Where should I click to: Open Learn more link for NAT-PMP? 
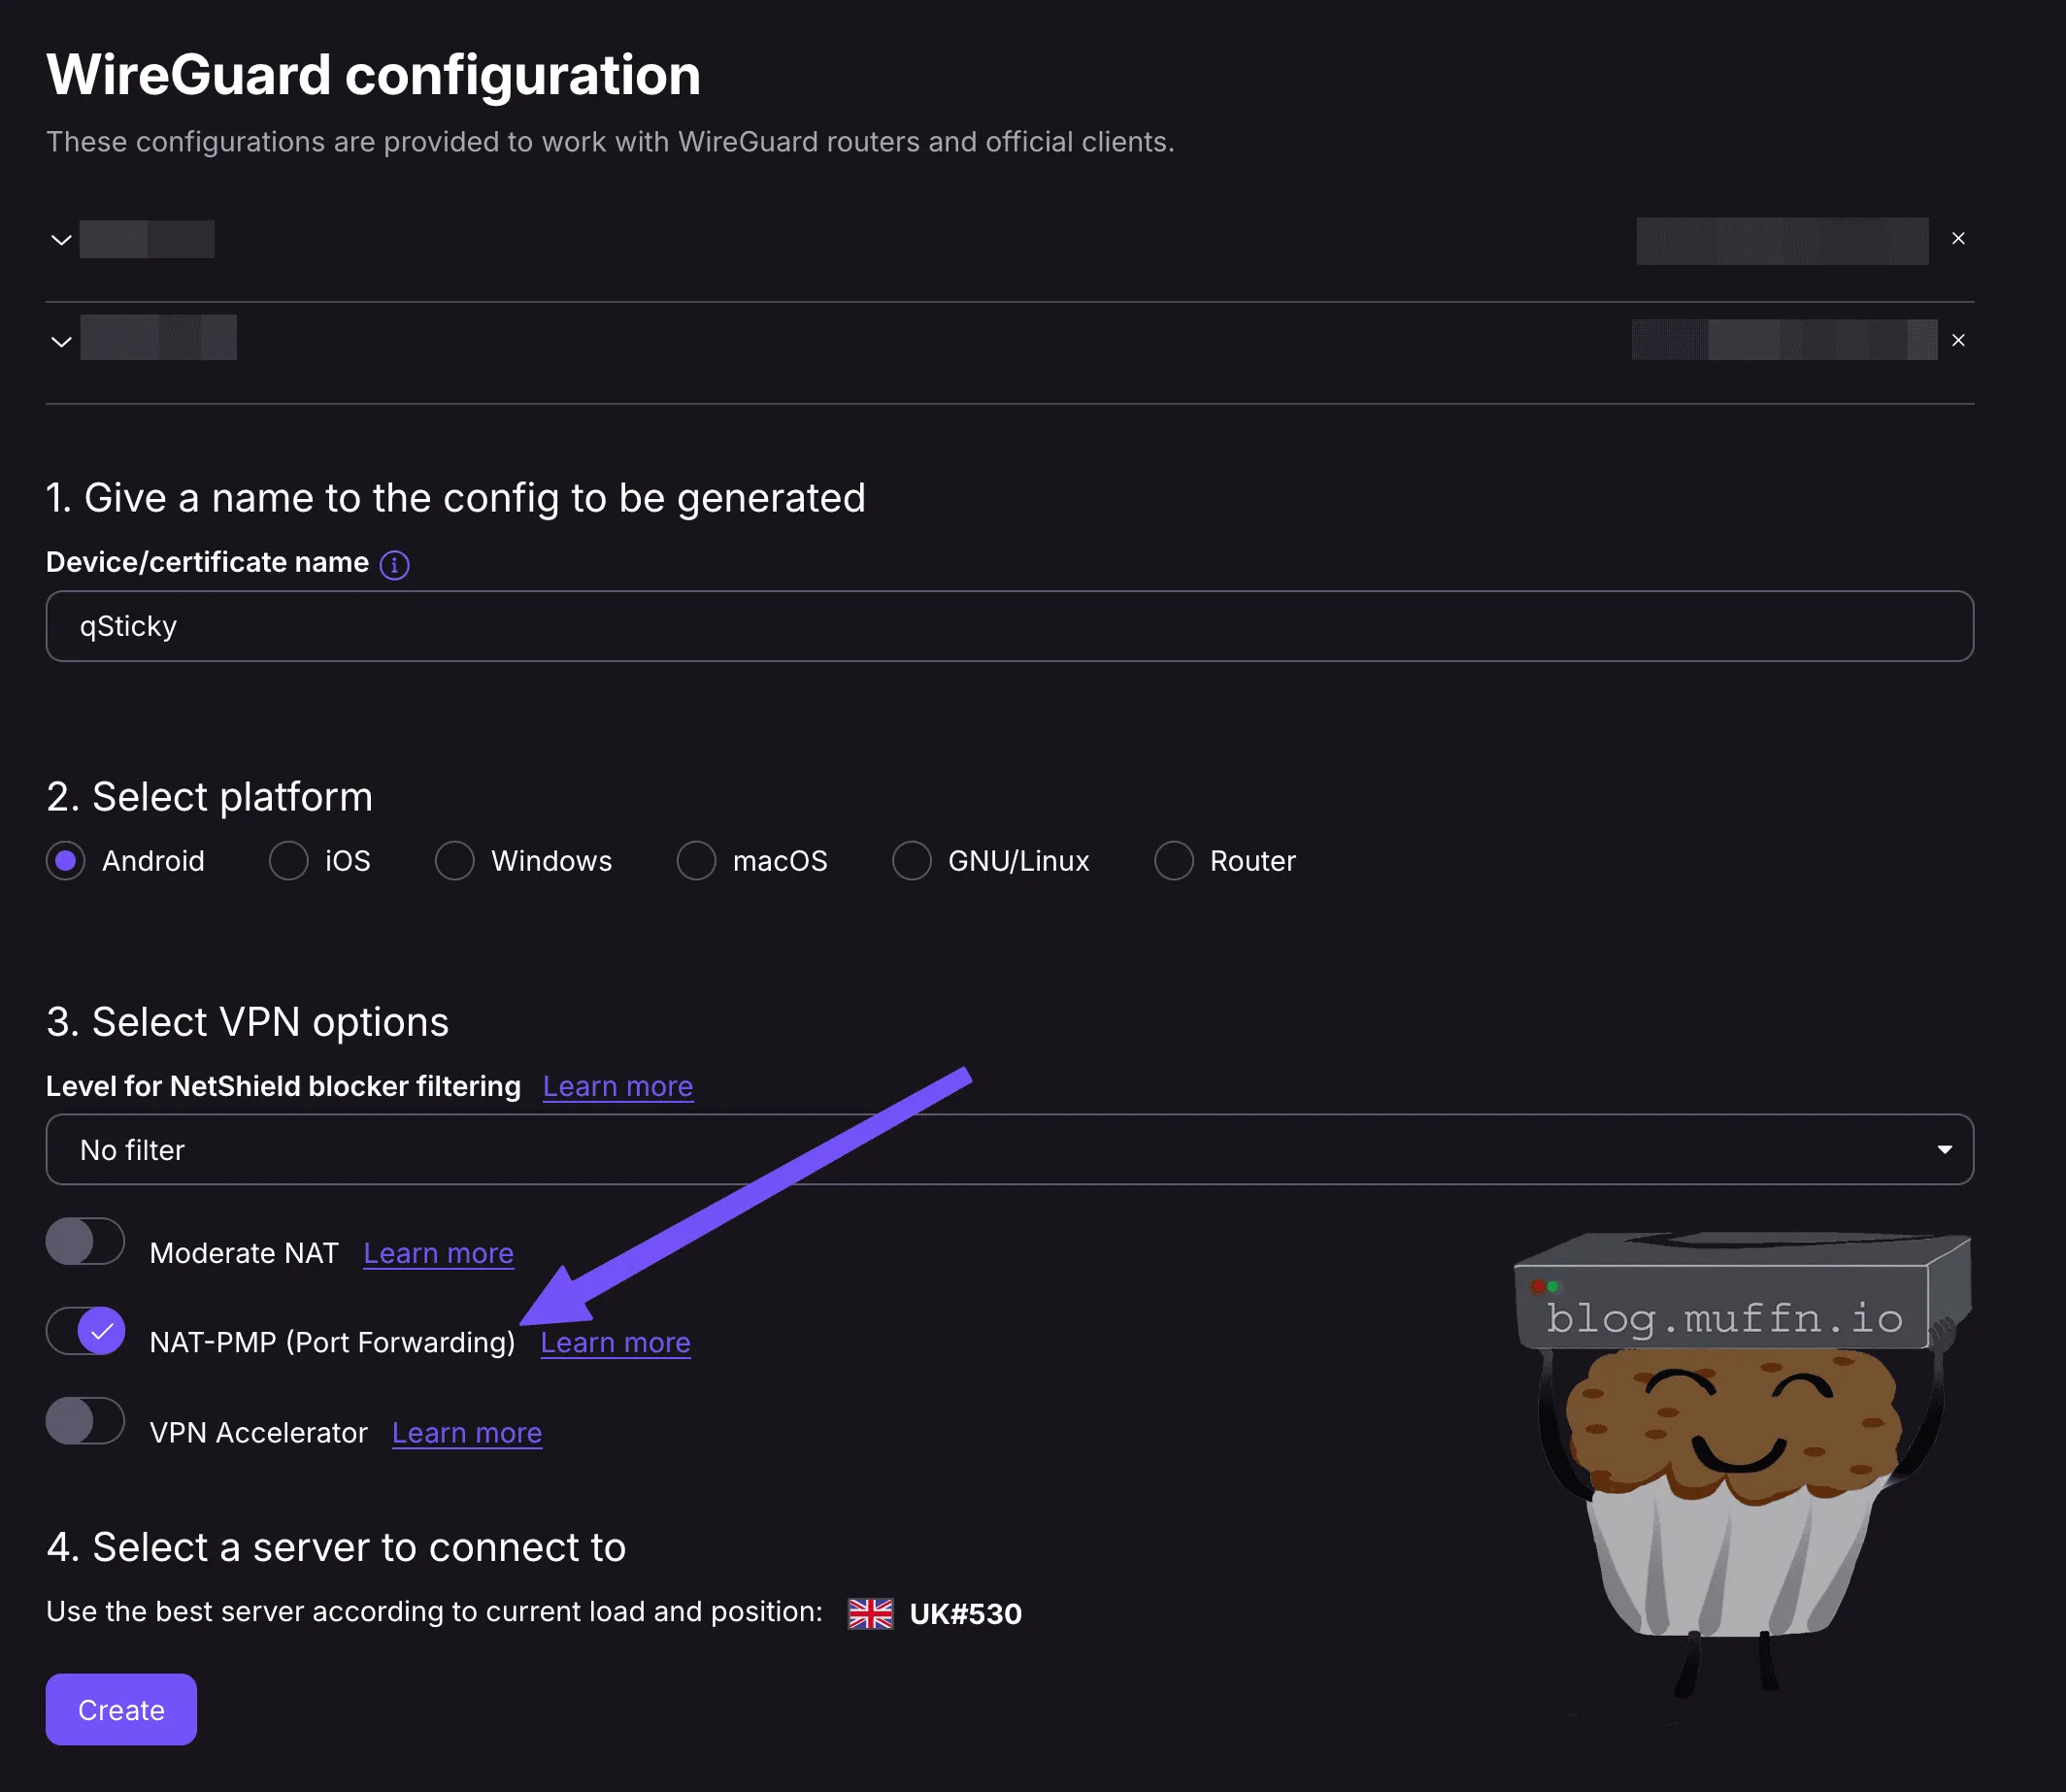[x=615, y=1343]
